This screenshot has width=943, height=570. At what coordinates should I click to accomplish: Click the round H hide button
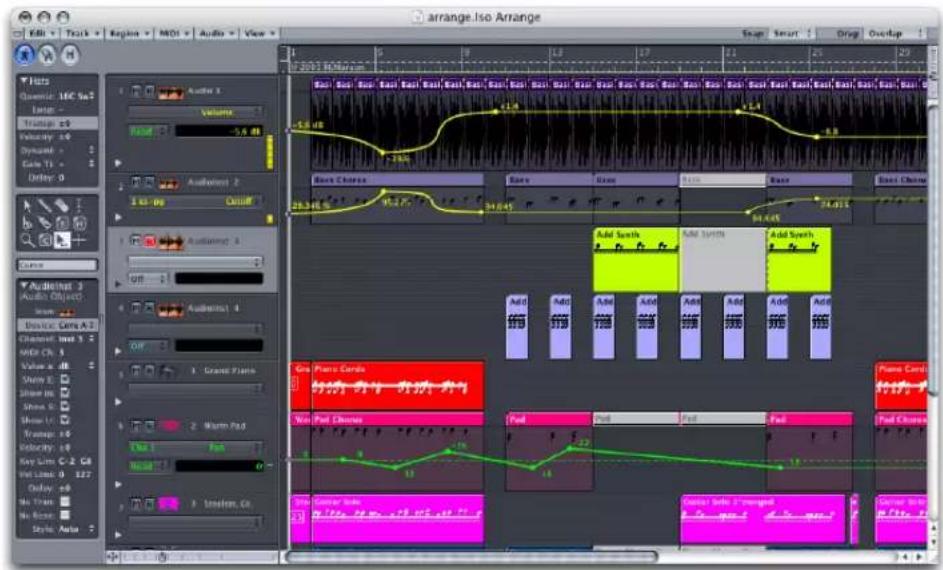click(70, 55)
